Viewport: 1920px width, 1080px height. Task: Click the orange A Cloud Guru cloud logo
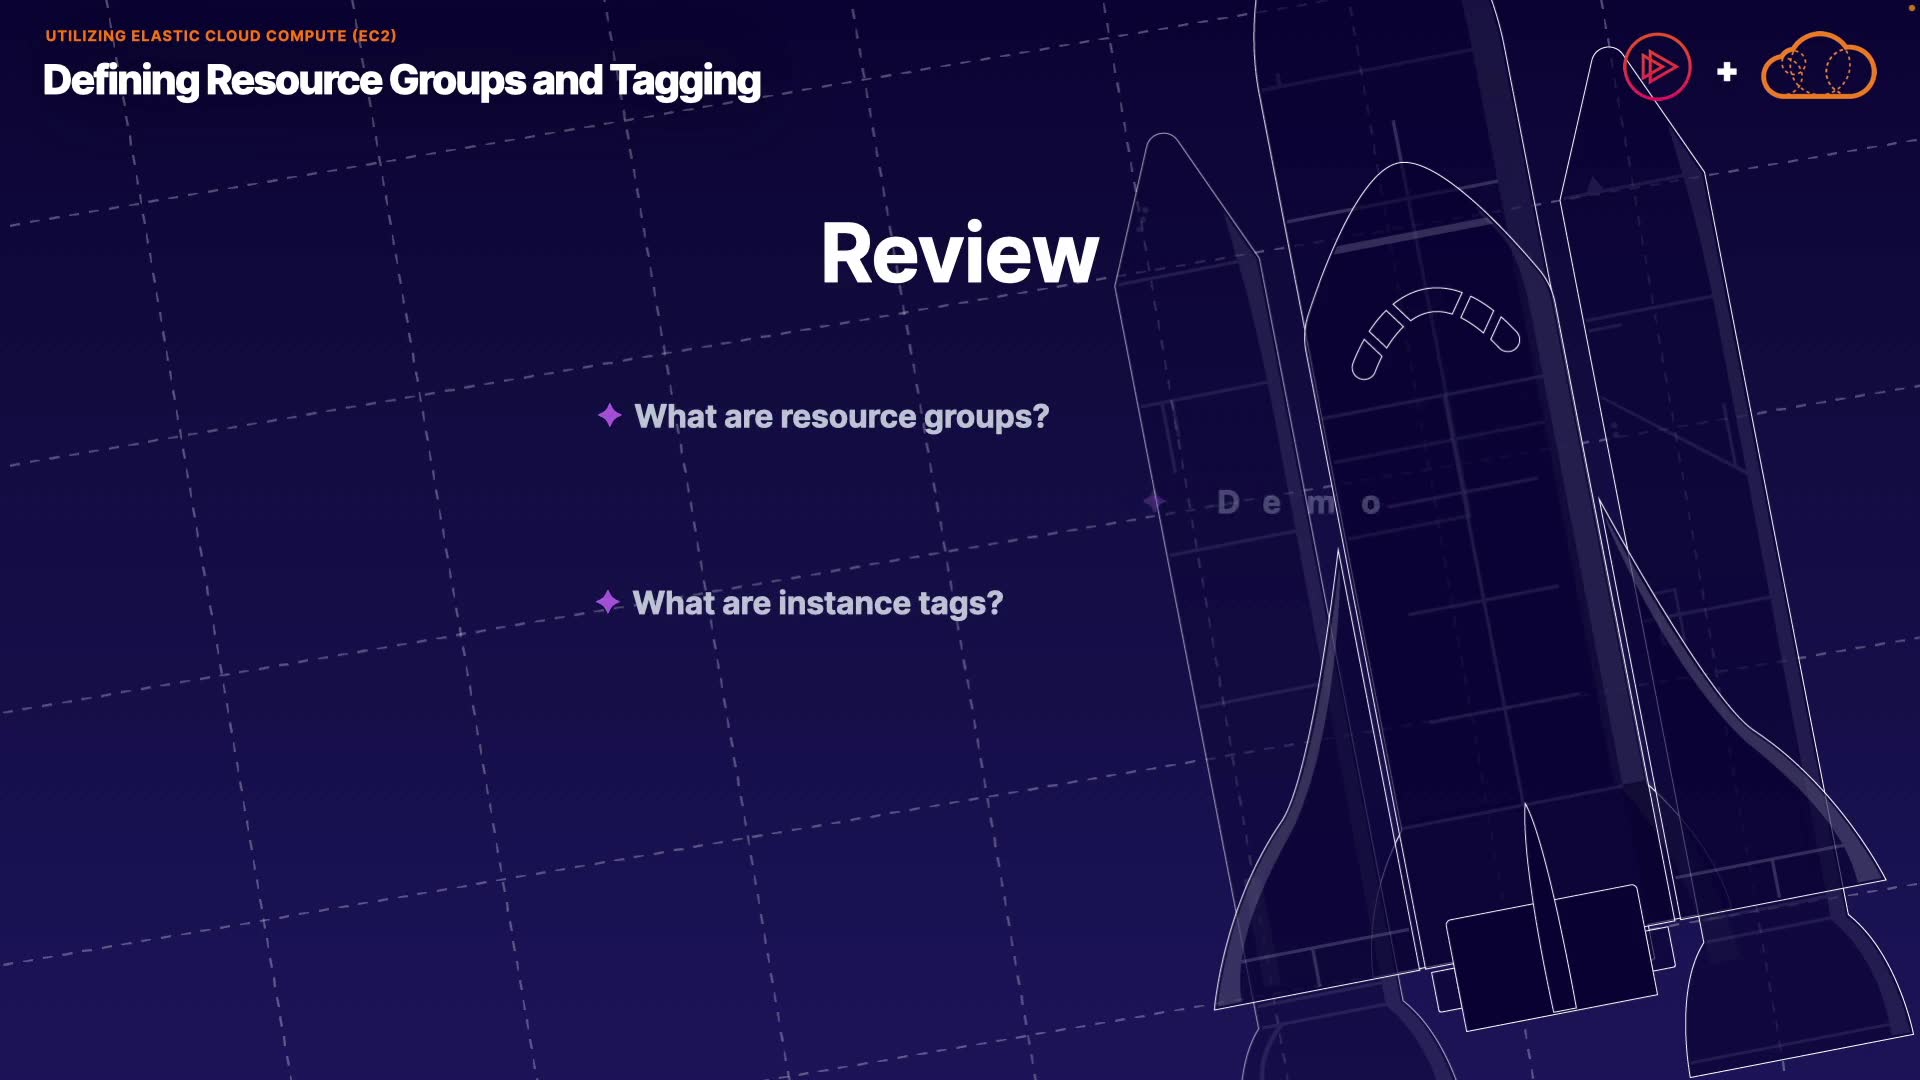pyautogui.click(x=1818, y=67)
